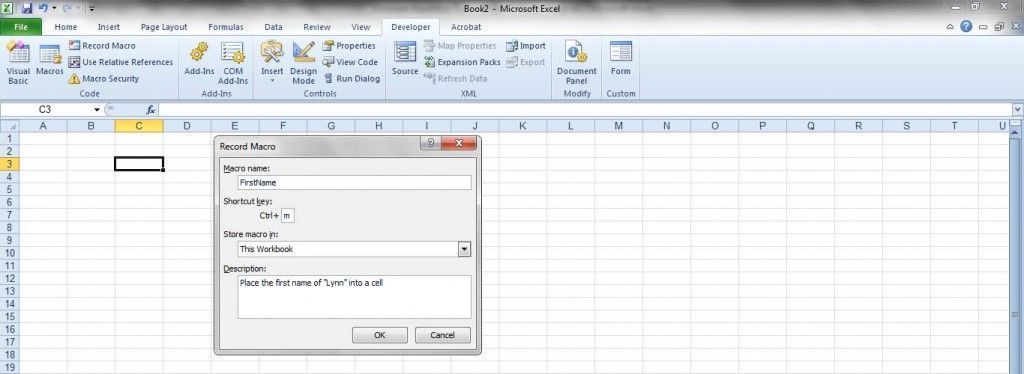This screenshot has height=374, width=1024.
Task: Expand the formula bar
Action: (1017, 110)
